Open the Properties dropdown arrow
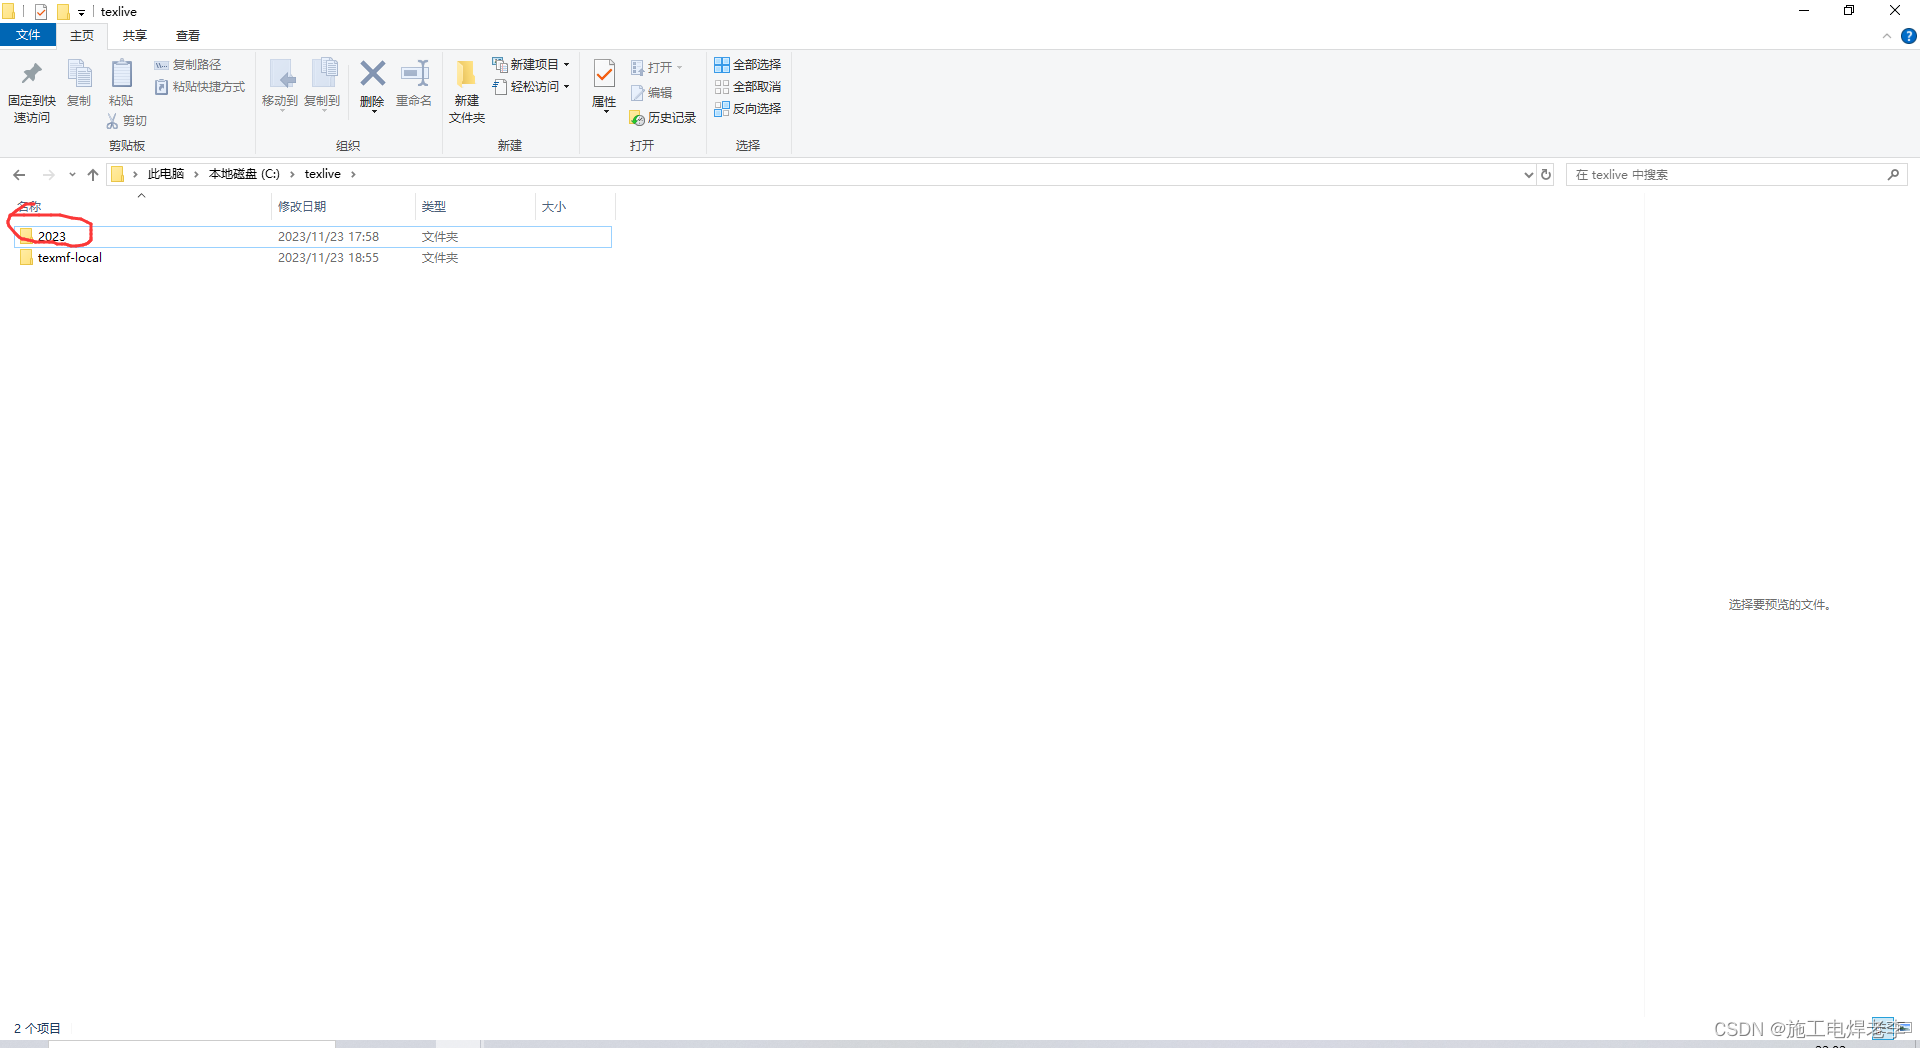The height and width of the screenshot is (1048, 1920). point(605,112)
